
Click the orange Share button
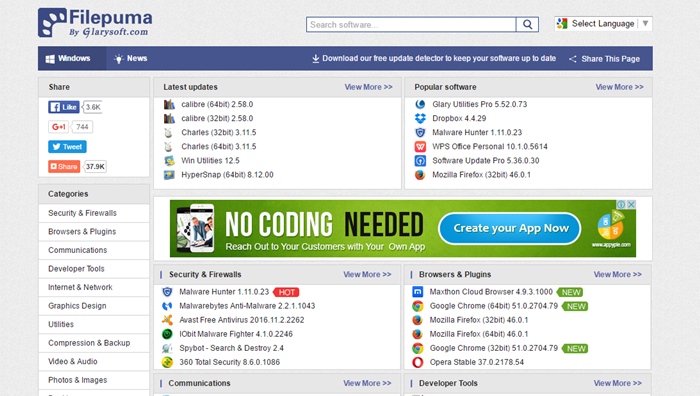click(x=64, y=167)
